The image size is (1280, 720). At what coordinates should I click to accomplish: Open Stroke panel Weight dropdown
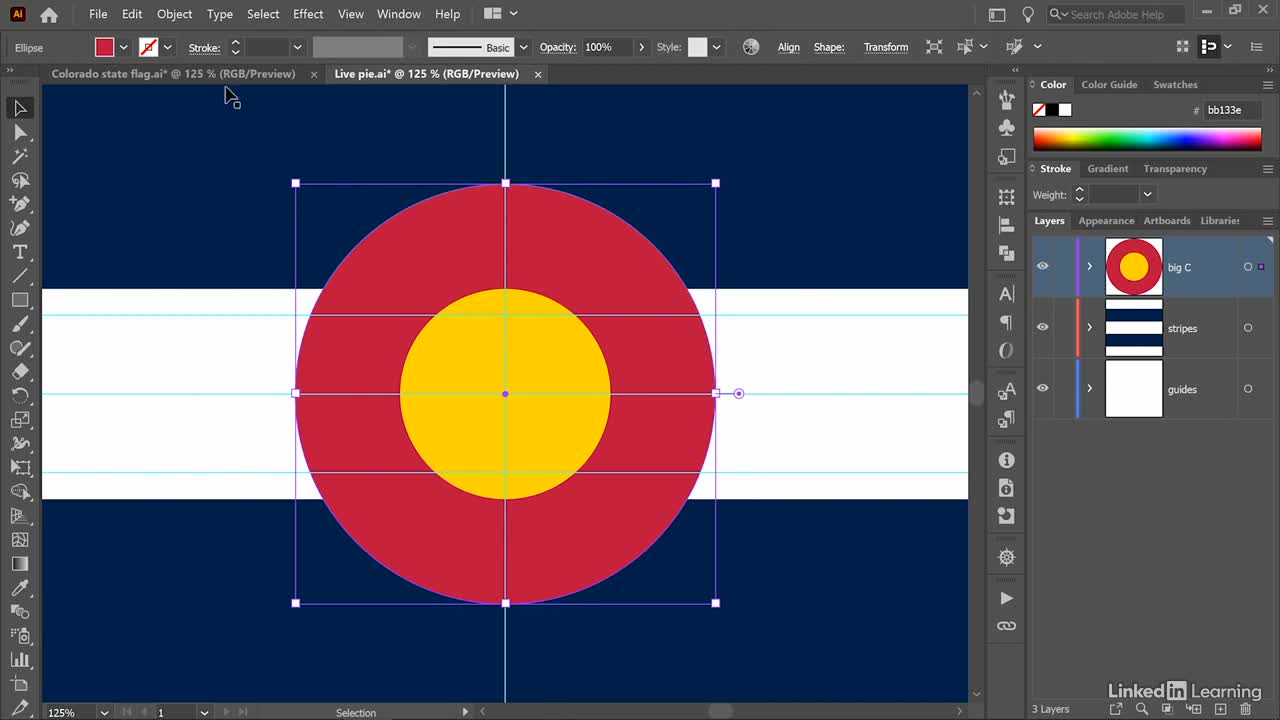[x=1147, y=195]
